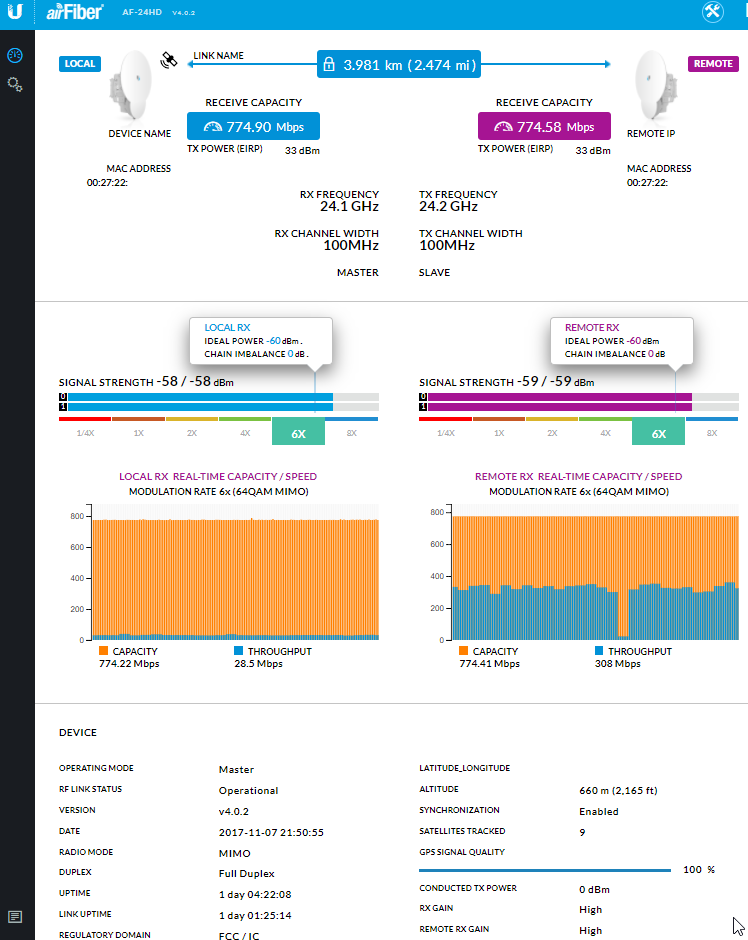748x940 pixels.
Task: Click the remote receive capacity 774.58 Mbps box
Action: coord(544,127)
